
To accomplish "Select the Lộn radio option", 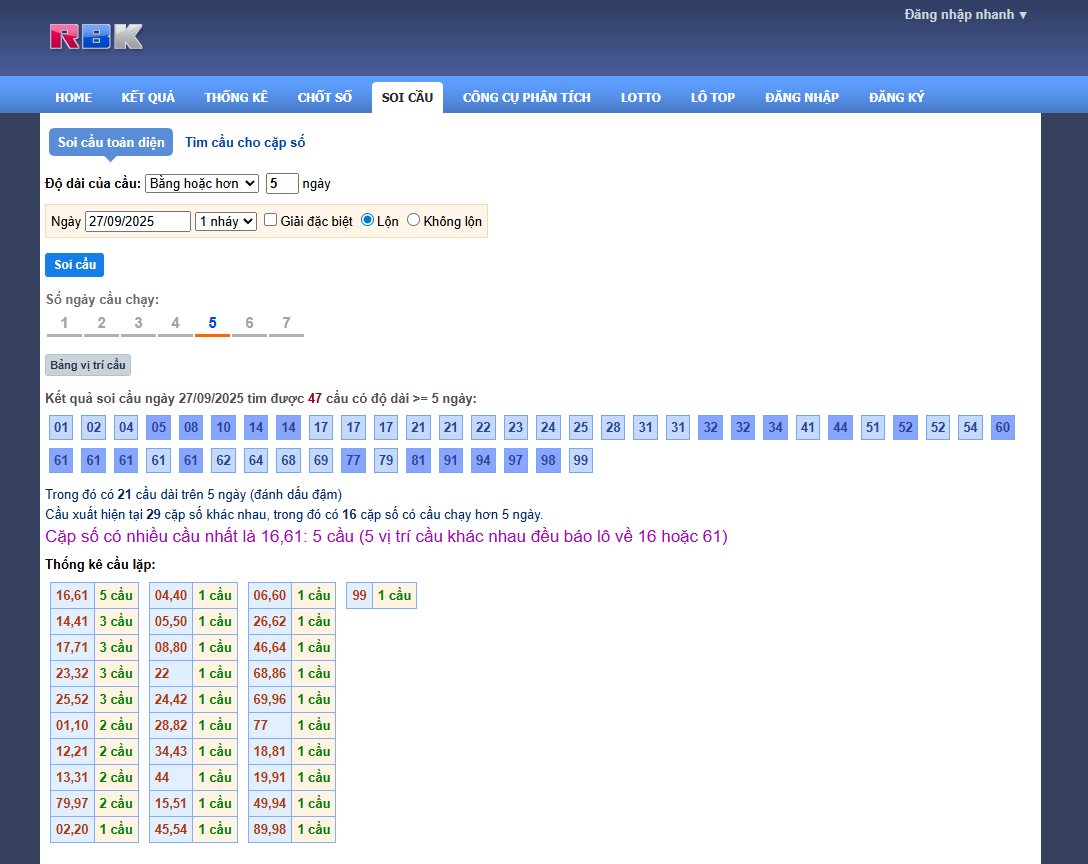I will coord(367,220).
